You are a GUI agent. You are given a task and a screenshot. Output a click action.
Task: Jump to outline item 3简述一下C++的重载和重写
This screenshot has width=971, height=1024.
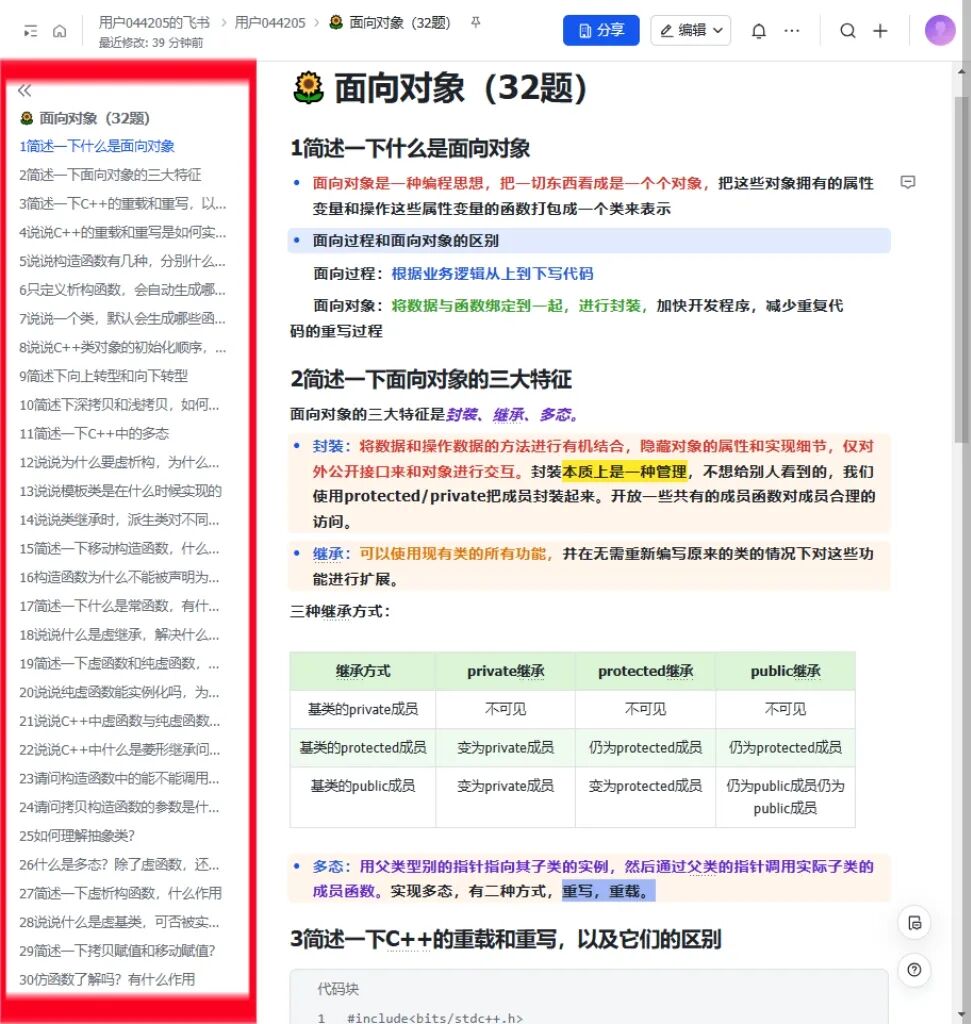click(x=123, y=204)
